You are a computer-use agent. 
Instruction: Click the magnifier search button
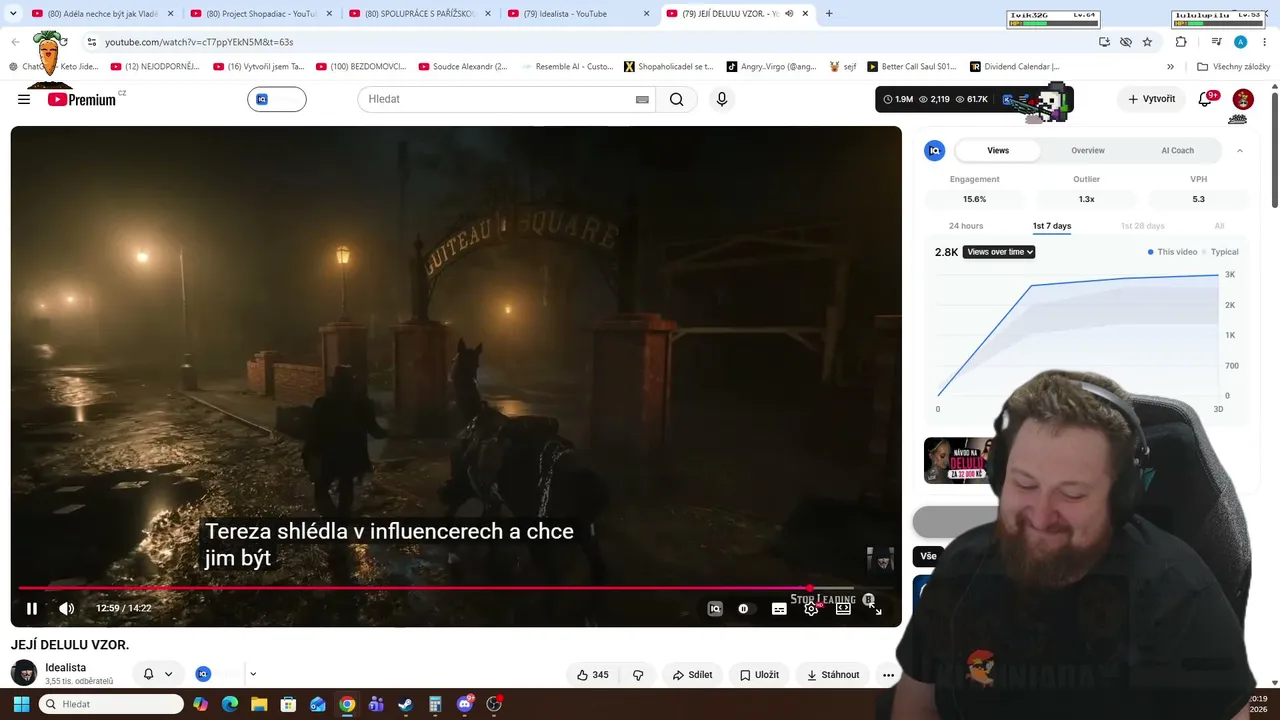click(677, 99)
